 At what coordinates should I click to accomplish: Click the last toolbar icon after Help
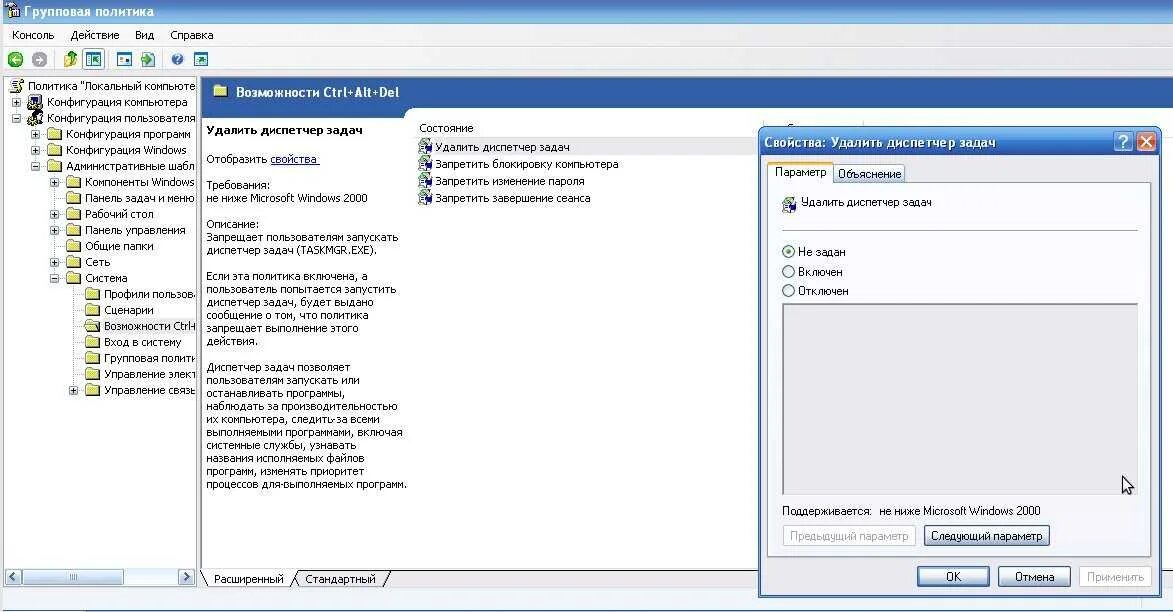click(200, 59)
